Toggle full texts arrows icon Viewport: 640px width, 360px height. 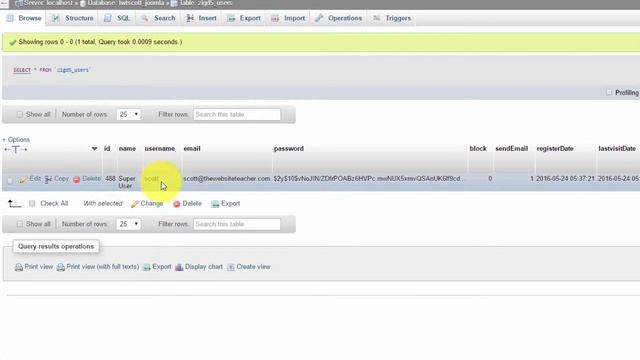[x=16, y=149]
